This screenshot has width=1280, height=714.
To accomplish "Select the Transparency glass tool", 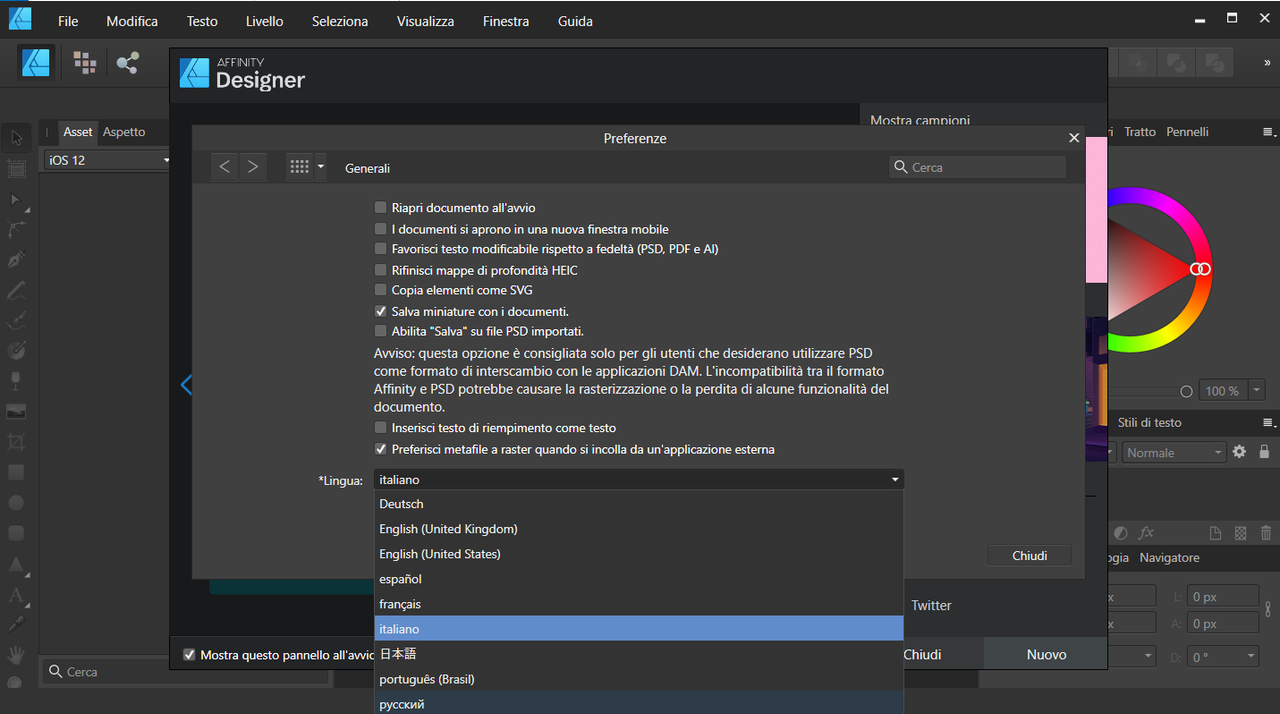I will (x=16, y=381).
